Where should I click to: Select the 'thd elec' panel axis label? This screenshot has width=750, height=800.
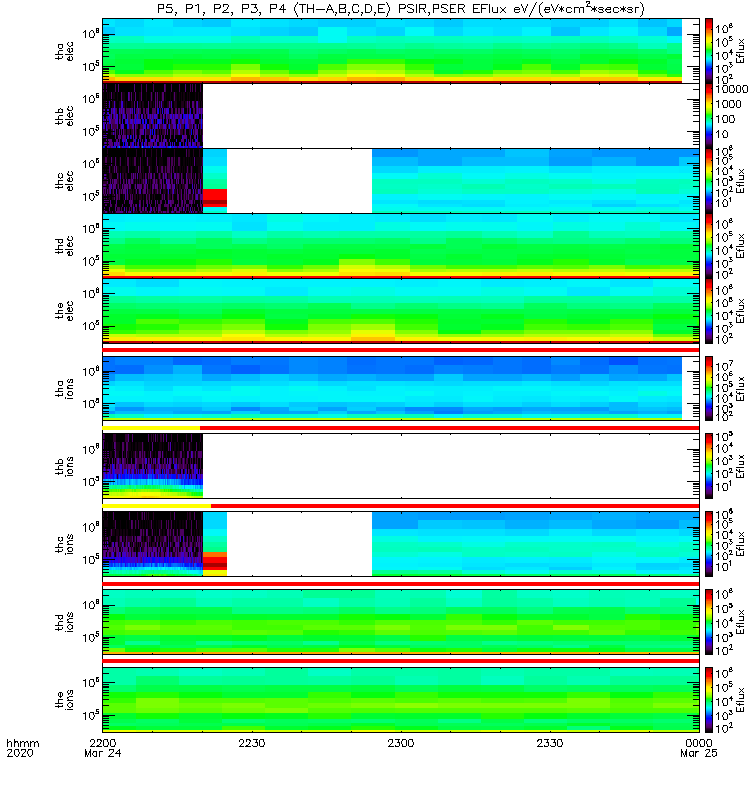click(65, 245)
